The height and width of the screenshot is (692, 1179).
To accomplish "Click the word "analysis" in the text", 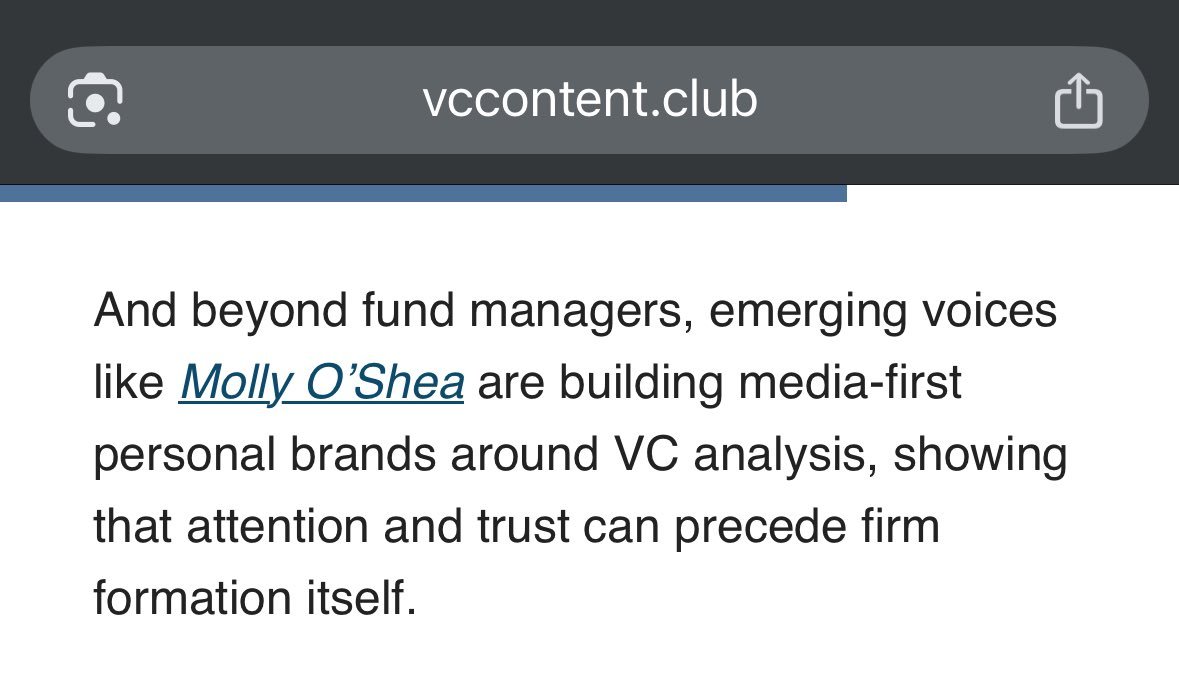I will (x=785, y=457).
